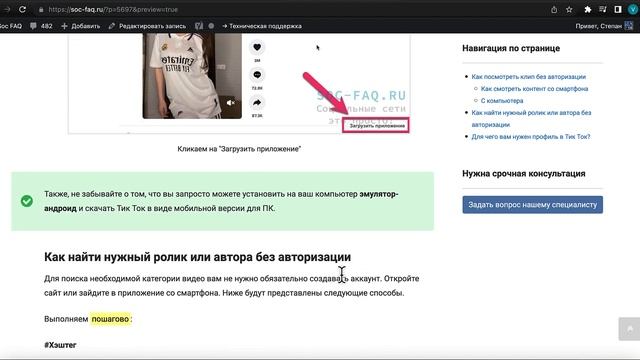Open link Как посмотреть клип без авторизации

click(529, 77)
